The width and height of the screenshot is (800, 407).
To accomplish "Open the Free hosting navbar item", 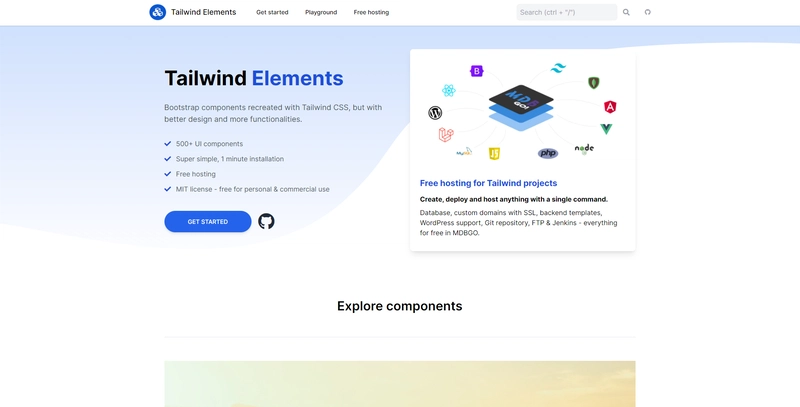I will [371, 12].
